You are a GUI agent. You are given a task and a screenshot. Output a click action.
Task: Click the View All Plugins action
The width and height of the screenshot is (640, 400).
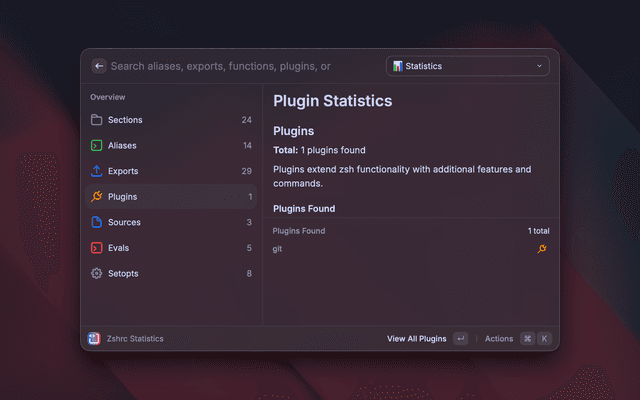click(416, 339)
